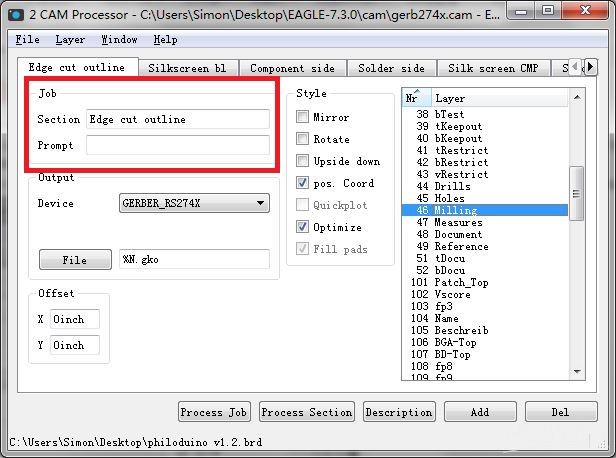This screenshot has width=616, height=458.
Task: Open the Layer menu
Action: [x=70, y=40]
